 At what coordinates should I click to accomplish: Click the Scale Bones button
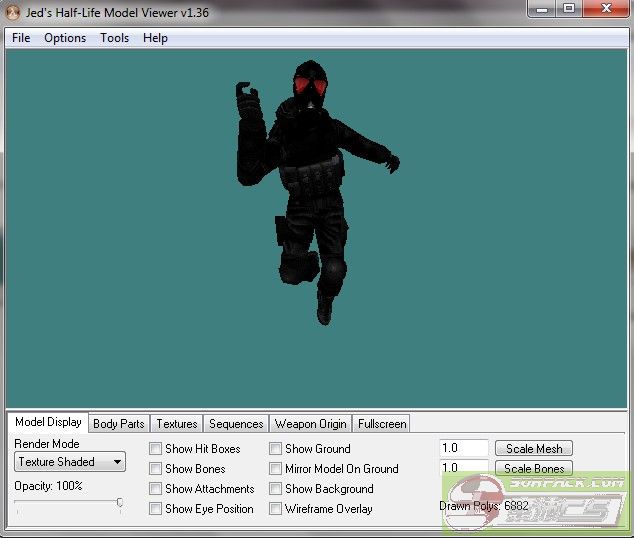tap(534, 468)
